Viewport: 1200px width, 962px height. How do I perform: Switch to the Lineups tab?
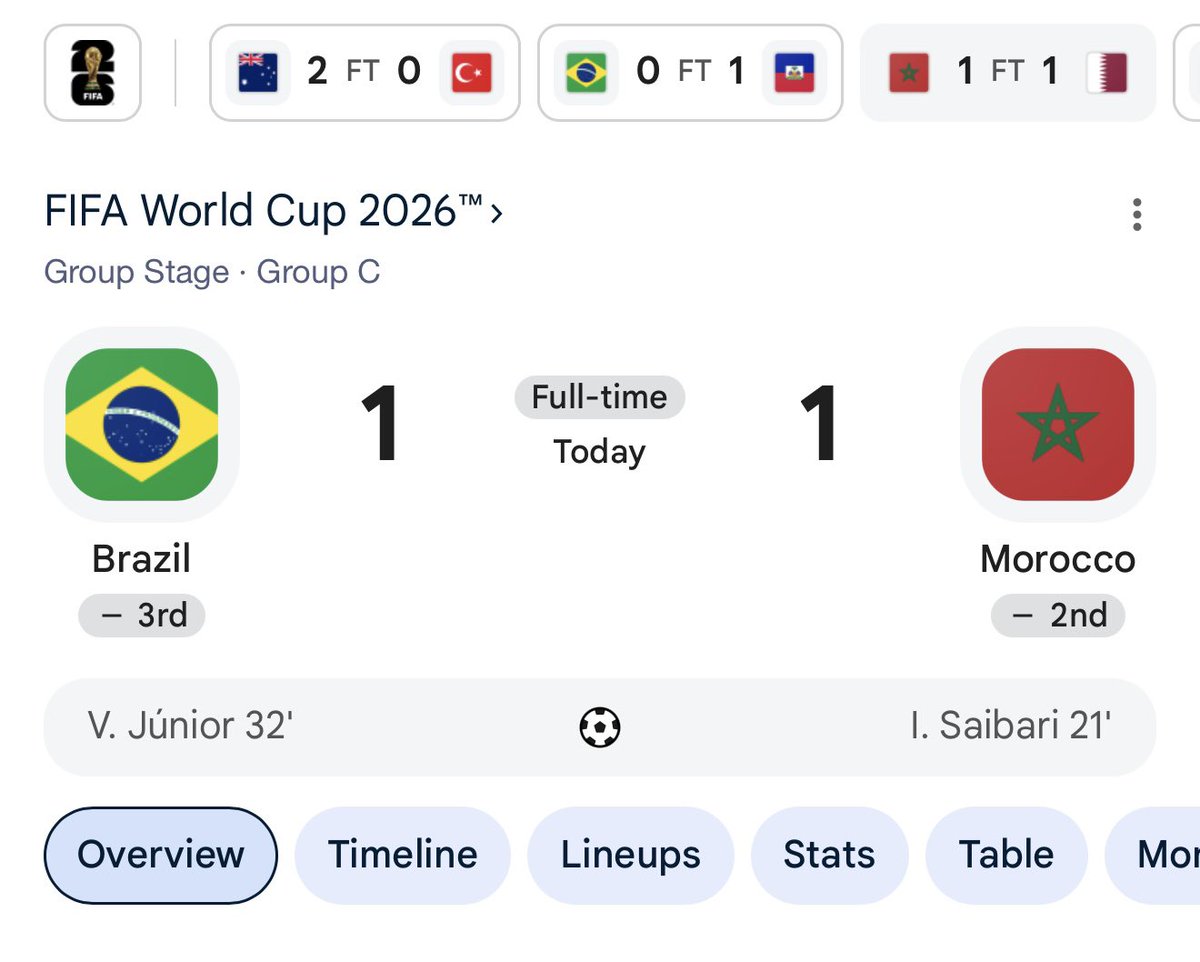click(x=631, y=855)
